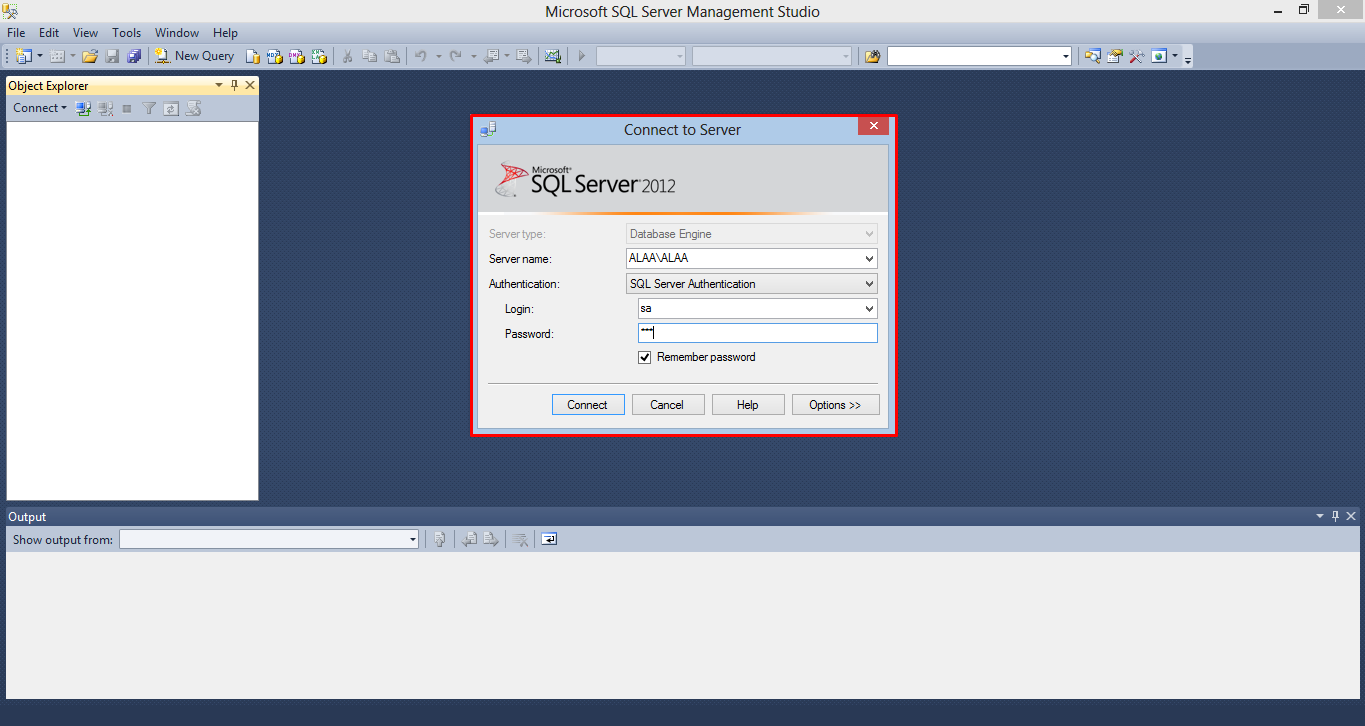This screenshot has height=726, width=1365.
Task: Click the Connect button in dialog
Action: coord(588,405)
